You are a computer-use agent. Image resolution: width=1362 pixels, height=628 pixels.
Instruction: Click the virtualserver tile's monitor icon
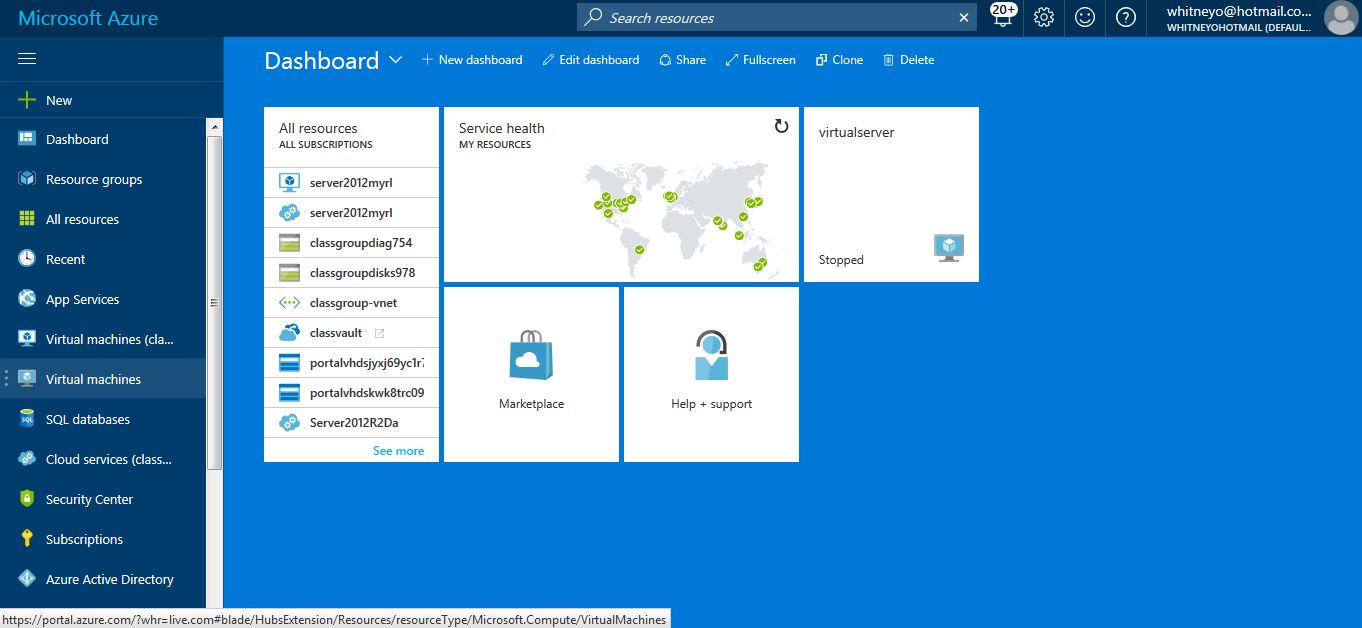coord(948,248)
